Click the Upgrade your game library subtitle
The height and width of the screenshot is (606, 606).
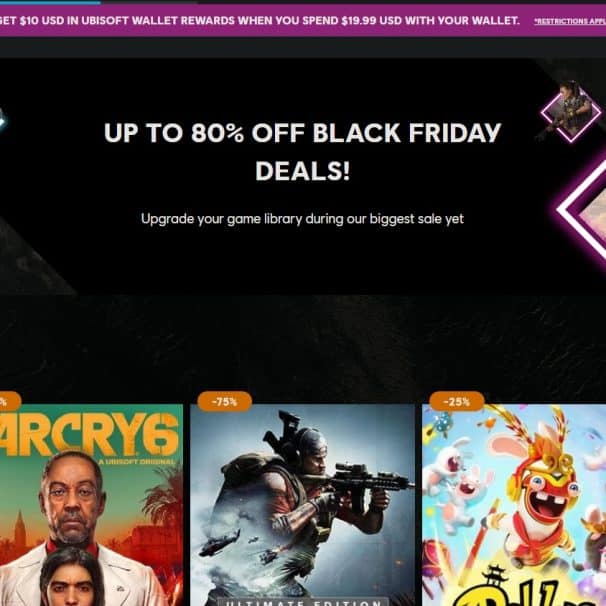coord(302,219)
